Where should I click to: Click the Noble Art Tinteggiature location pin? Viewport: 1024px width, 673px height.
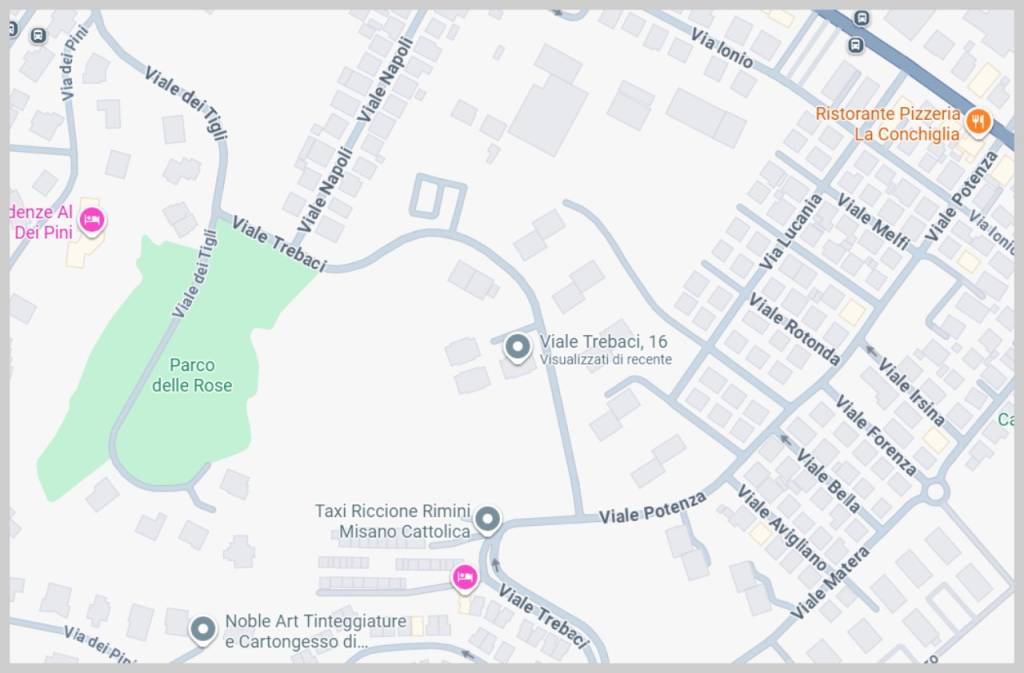(202, 631)
